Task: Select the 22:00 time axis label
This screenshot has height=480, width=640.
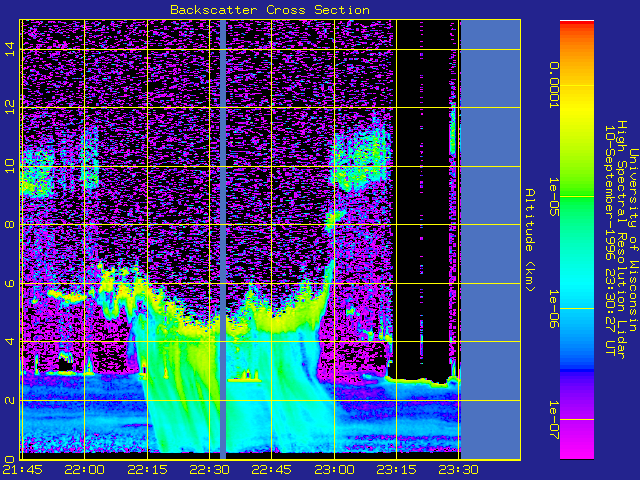Action: [x=85, y=470]
